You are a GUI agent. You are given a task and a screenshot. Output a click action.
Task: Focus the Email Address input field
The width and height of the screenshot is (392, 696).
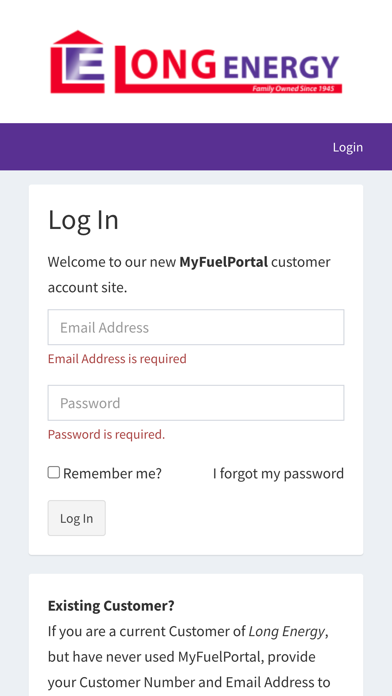tap(196, 327)
